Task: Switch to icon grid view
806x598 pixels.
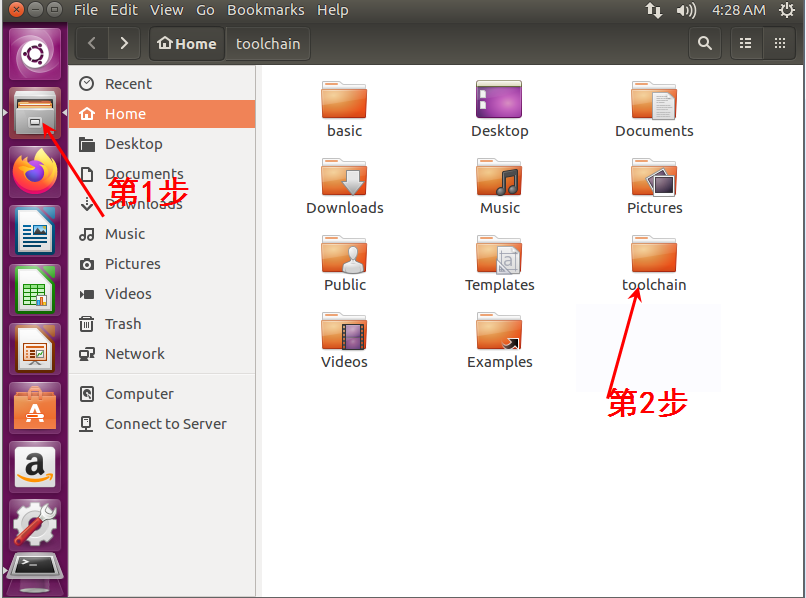Action: 778,43
